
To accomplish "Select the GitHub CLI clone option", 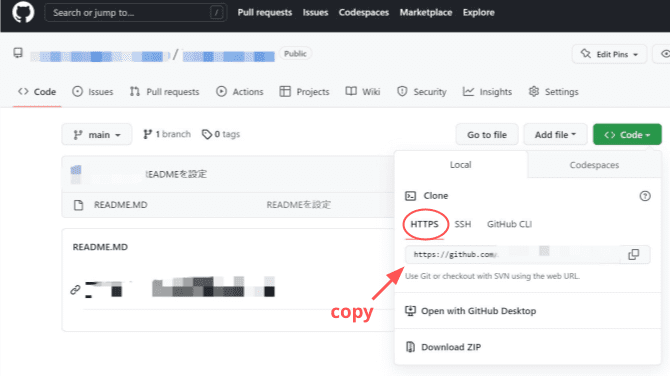I will [509, 224].
